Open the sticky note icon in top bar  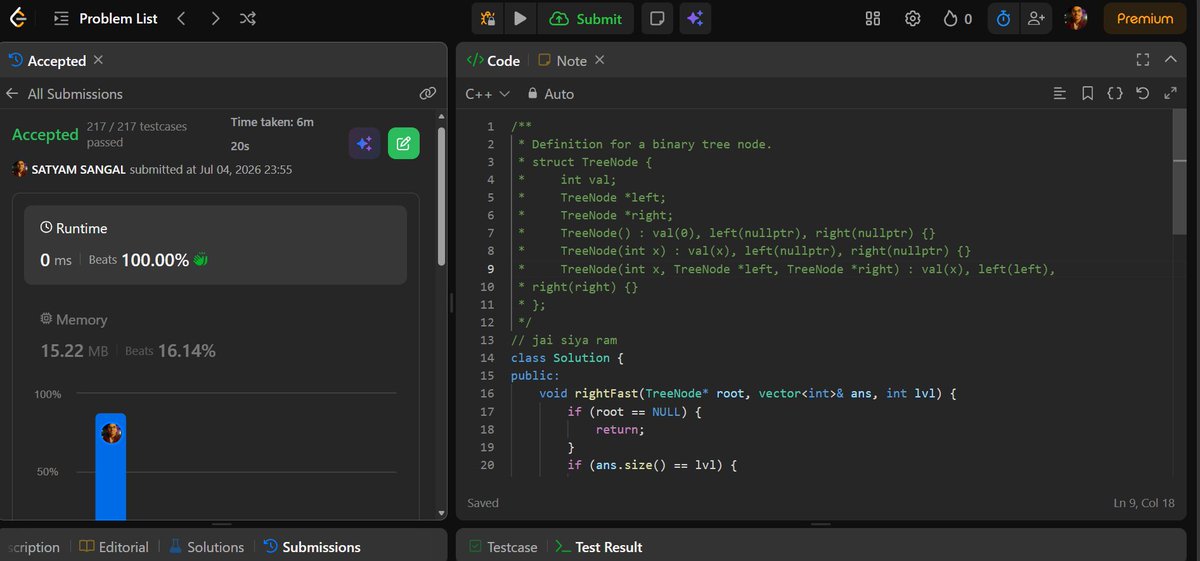(x=657, y=18)
